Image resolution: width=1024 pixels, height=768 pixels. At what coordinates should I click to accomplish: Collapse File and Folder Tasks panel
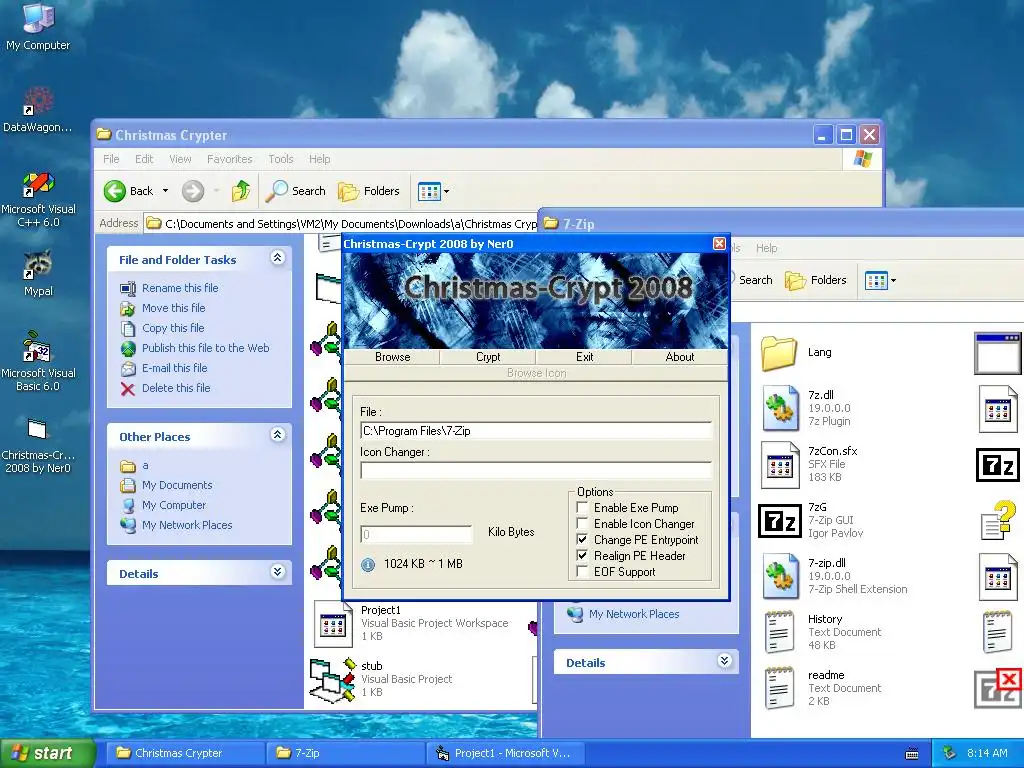coord(278,258)
